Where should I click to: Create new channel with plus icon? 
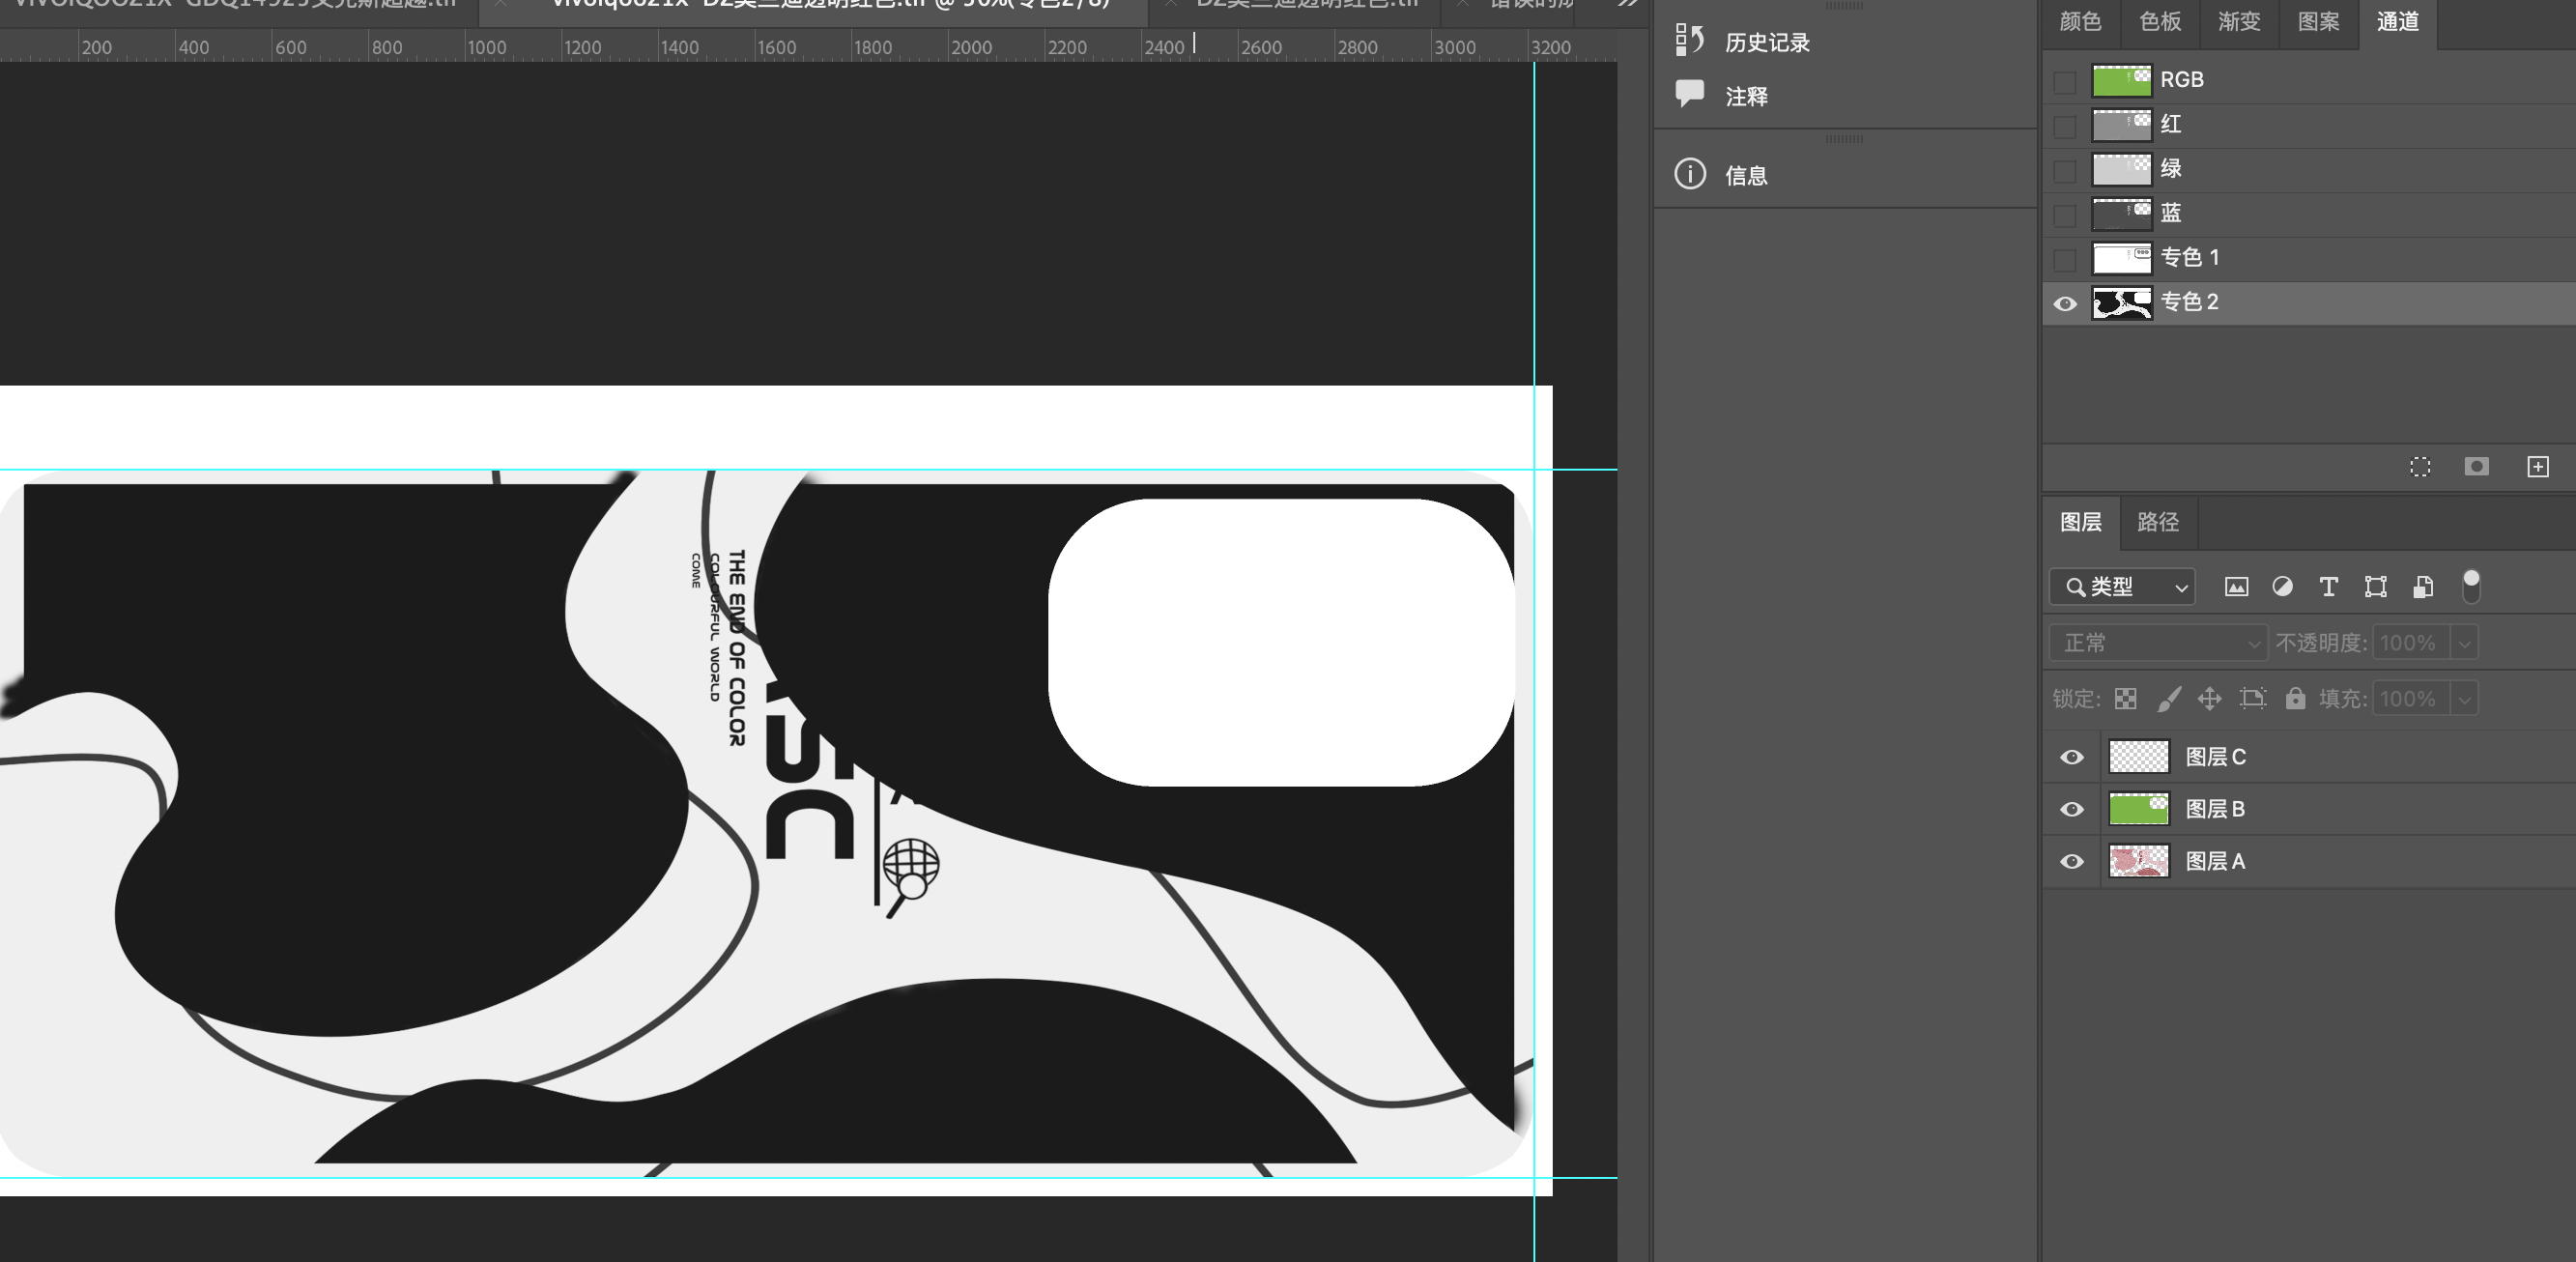tap(2537, 467)
